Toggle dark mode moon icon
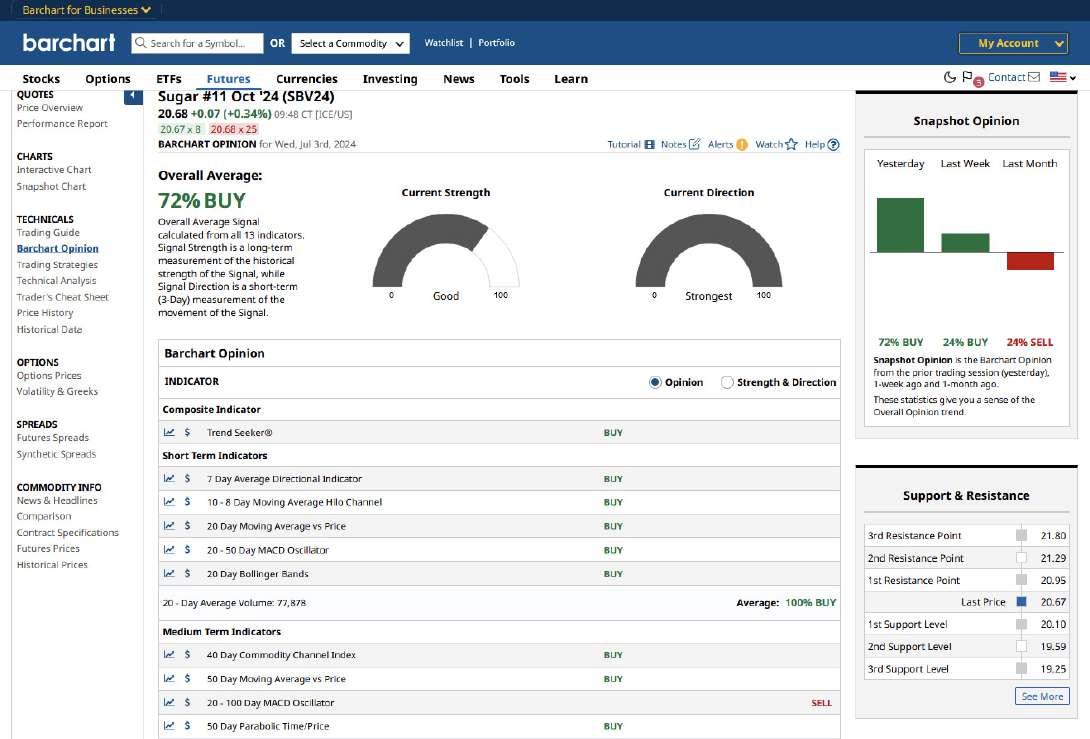This screenshot has height=739, width=1090. tap(950, 77)
